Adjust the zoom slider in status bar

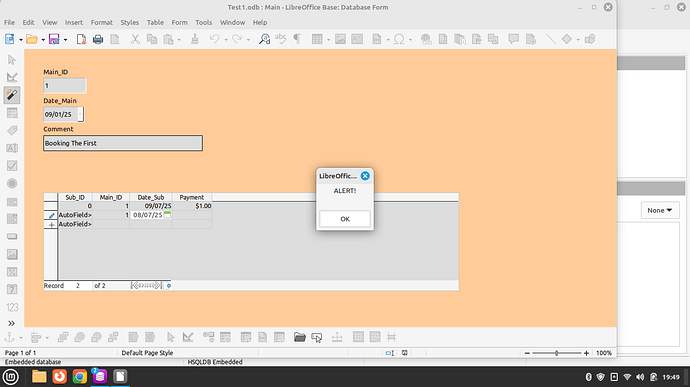click(556, 353)
